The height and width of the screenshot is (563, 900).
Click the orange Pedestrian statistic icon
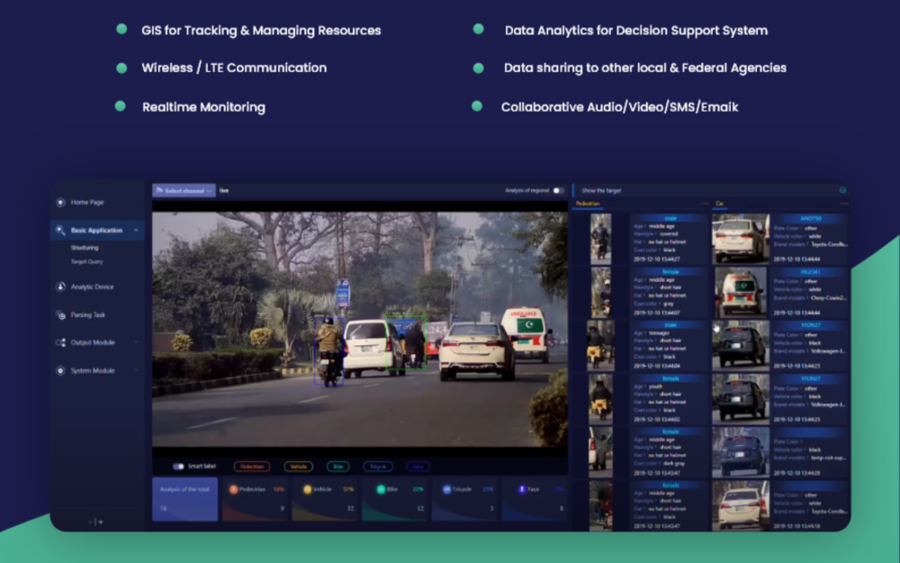point(234,490)
